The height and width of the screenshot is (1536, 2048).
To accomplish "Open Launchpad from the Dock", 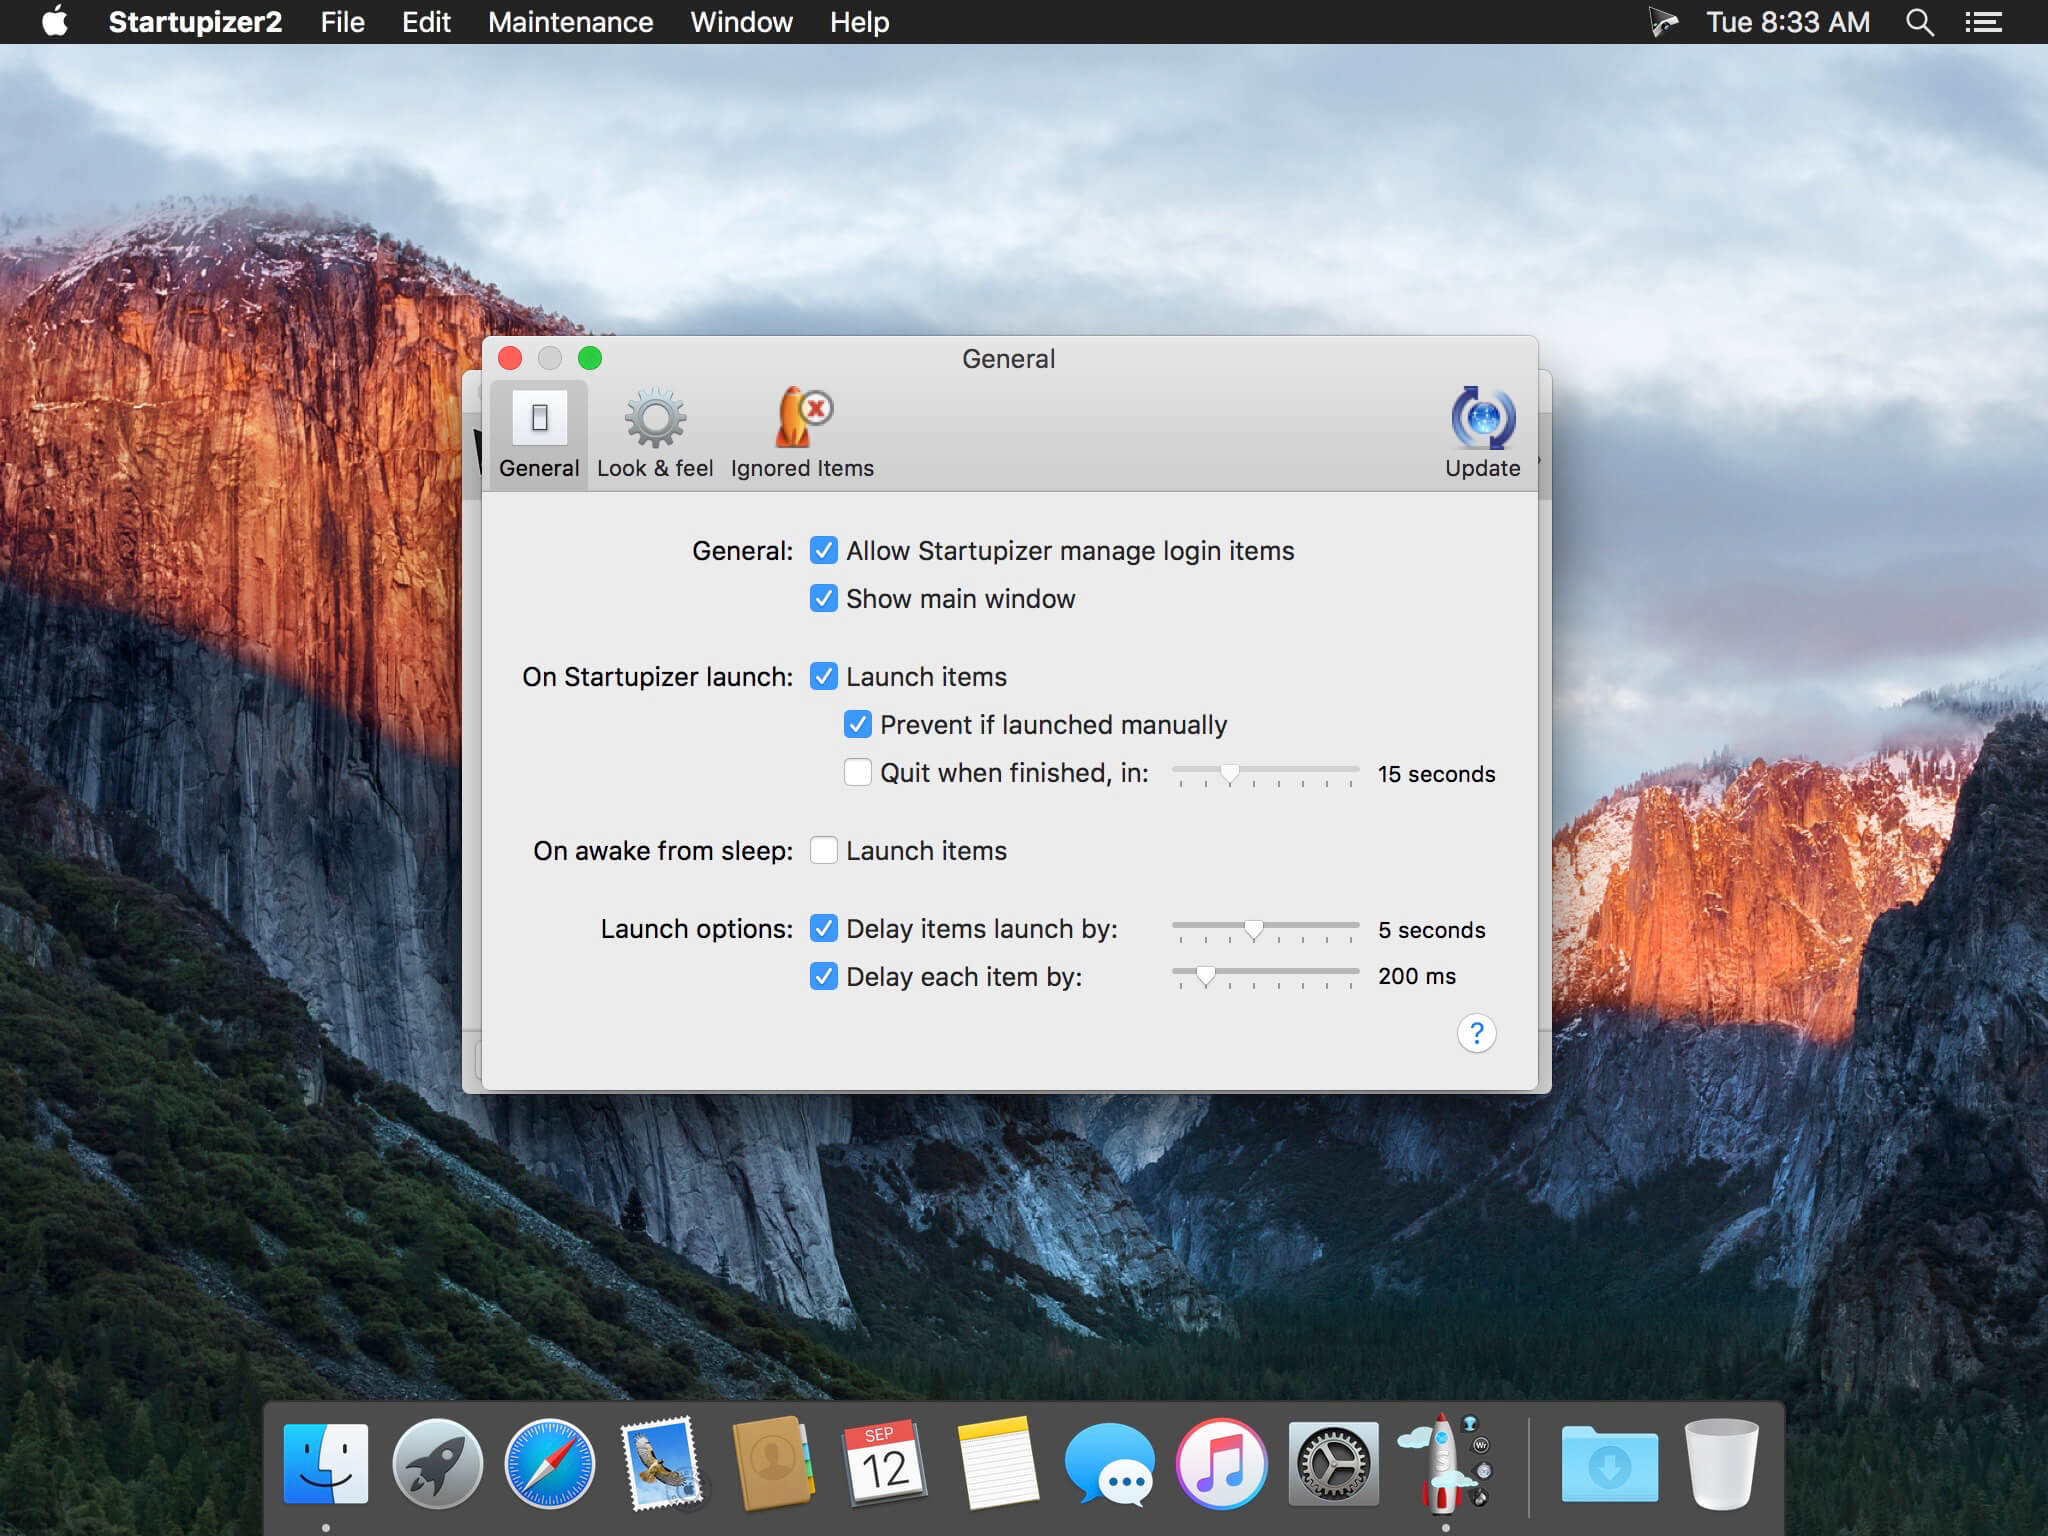I will pos(437,1463).
